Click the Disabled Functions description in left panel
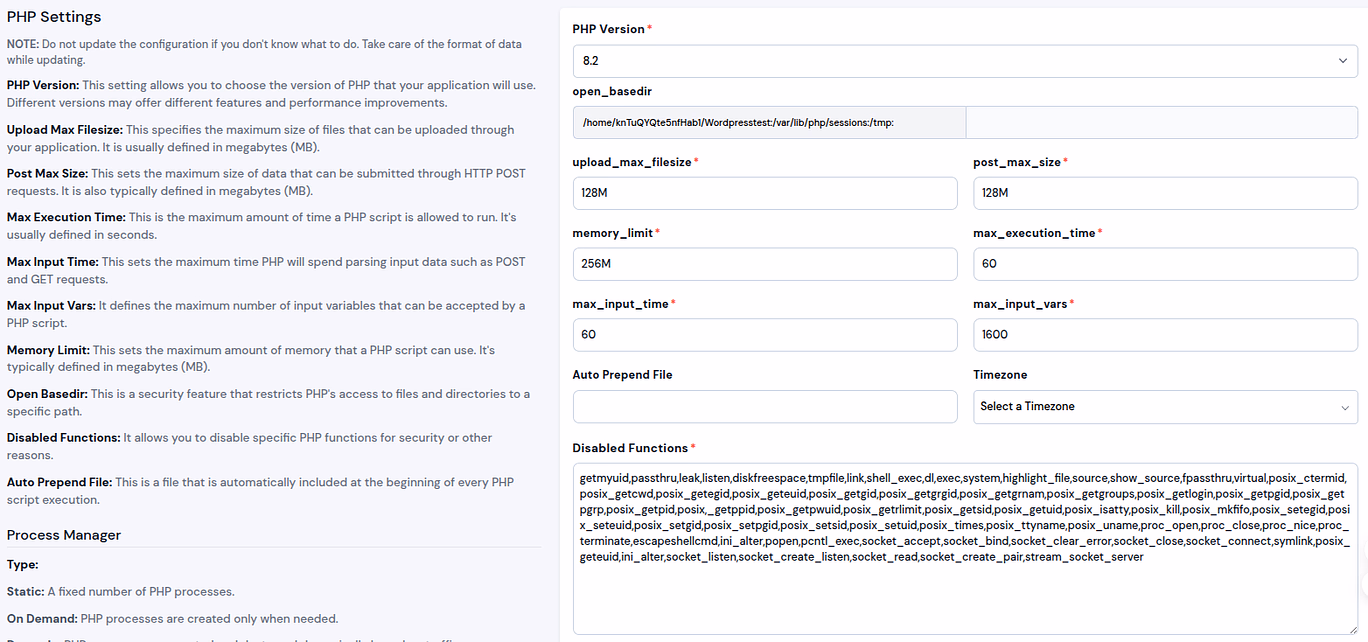Image resolution: width=1368 pixels, height=642 pixels. pyautogui.click(x=250, y=446)
